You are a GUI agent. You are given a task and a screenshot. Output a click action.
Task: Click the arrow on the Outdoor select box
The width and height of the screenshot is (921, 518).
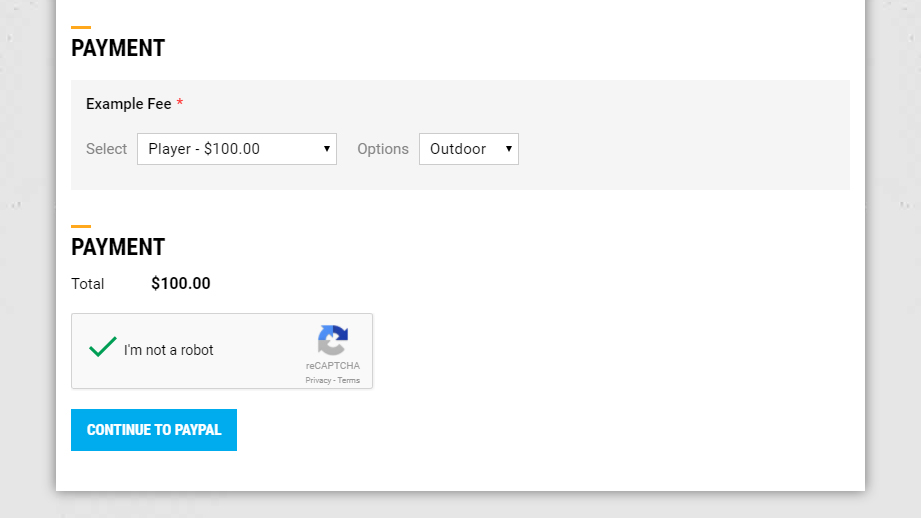tap(509, 149)
